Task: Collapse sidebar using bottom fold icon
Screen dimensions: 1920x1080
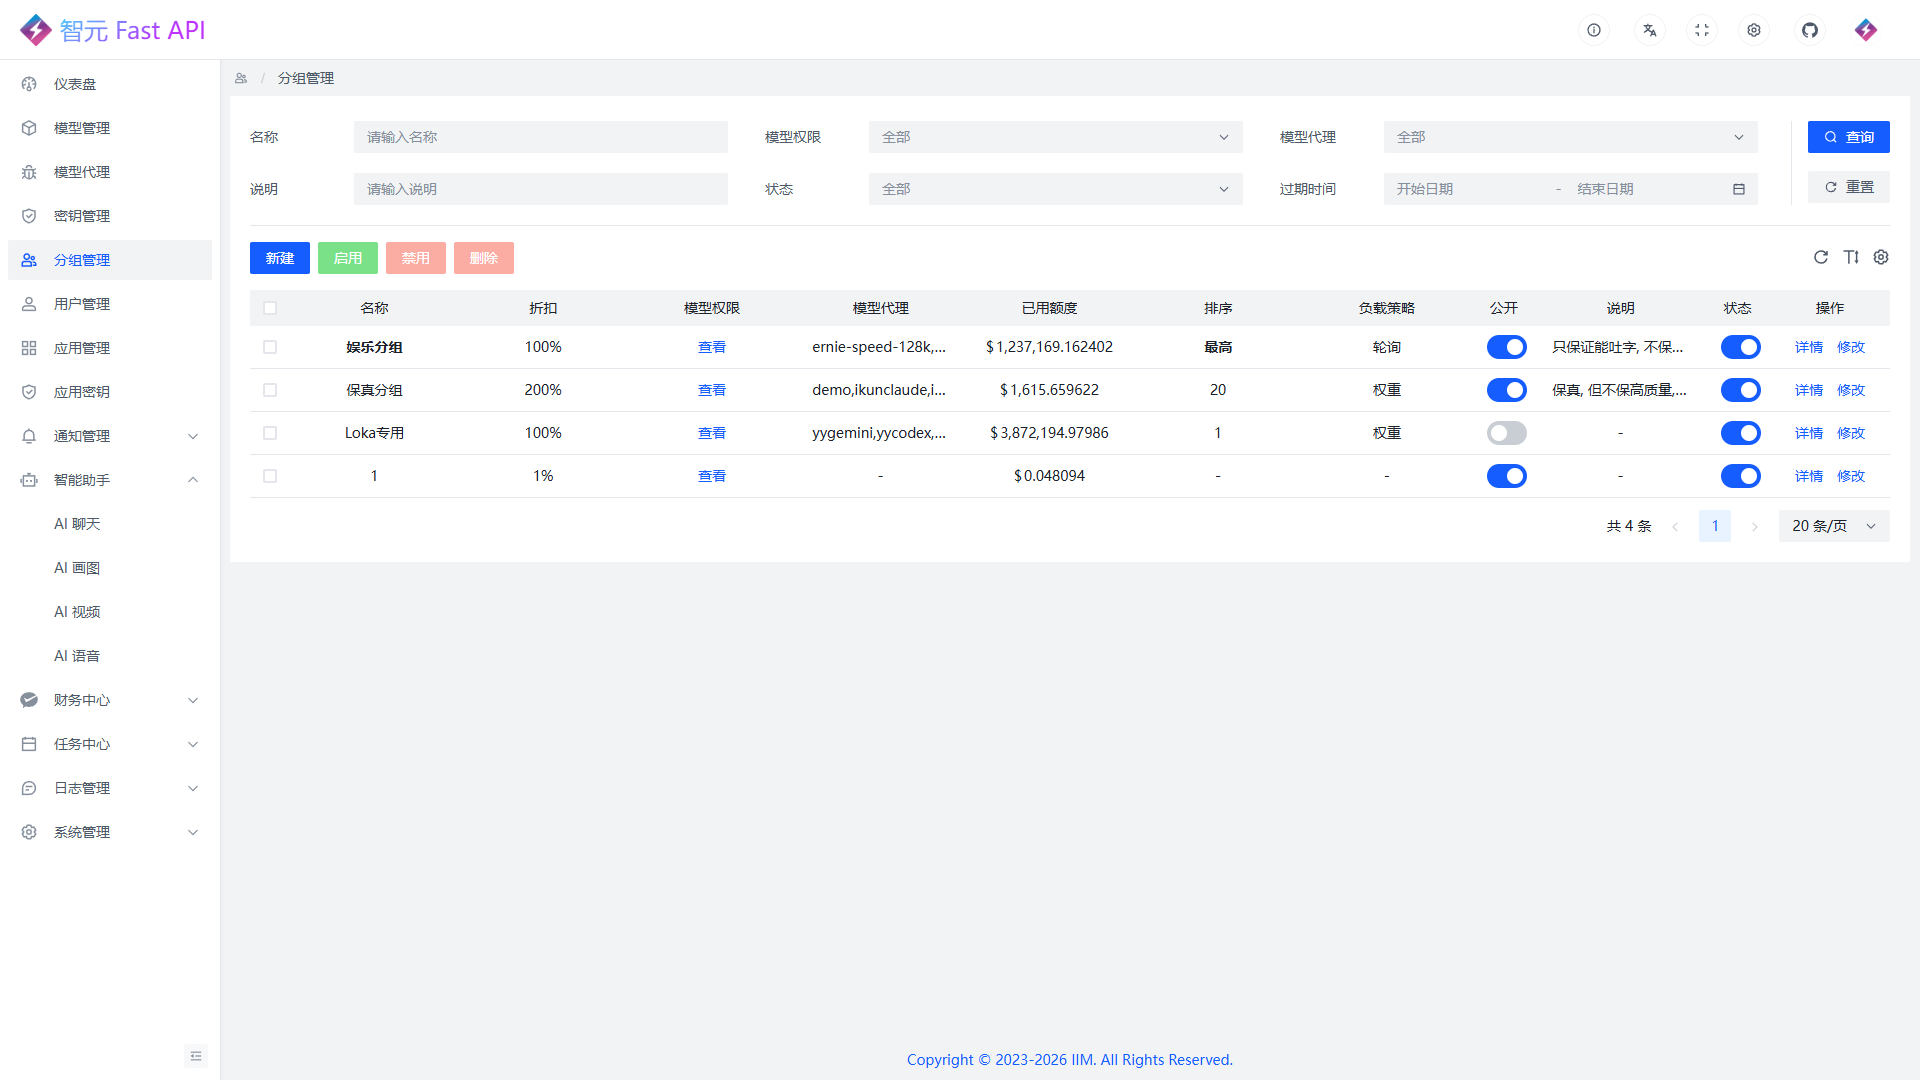Action: click(x=196, y=1056)
